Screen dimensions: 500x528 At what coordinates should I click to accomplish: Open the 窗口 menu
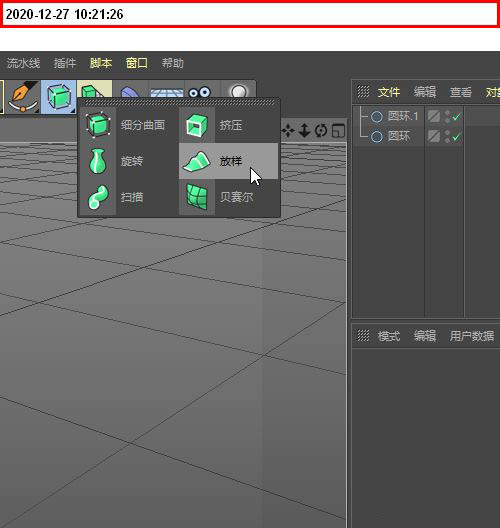136,63
